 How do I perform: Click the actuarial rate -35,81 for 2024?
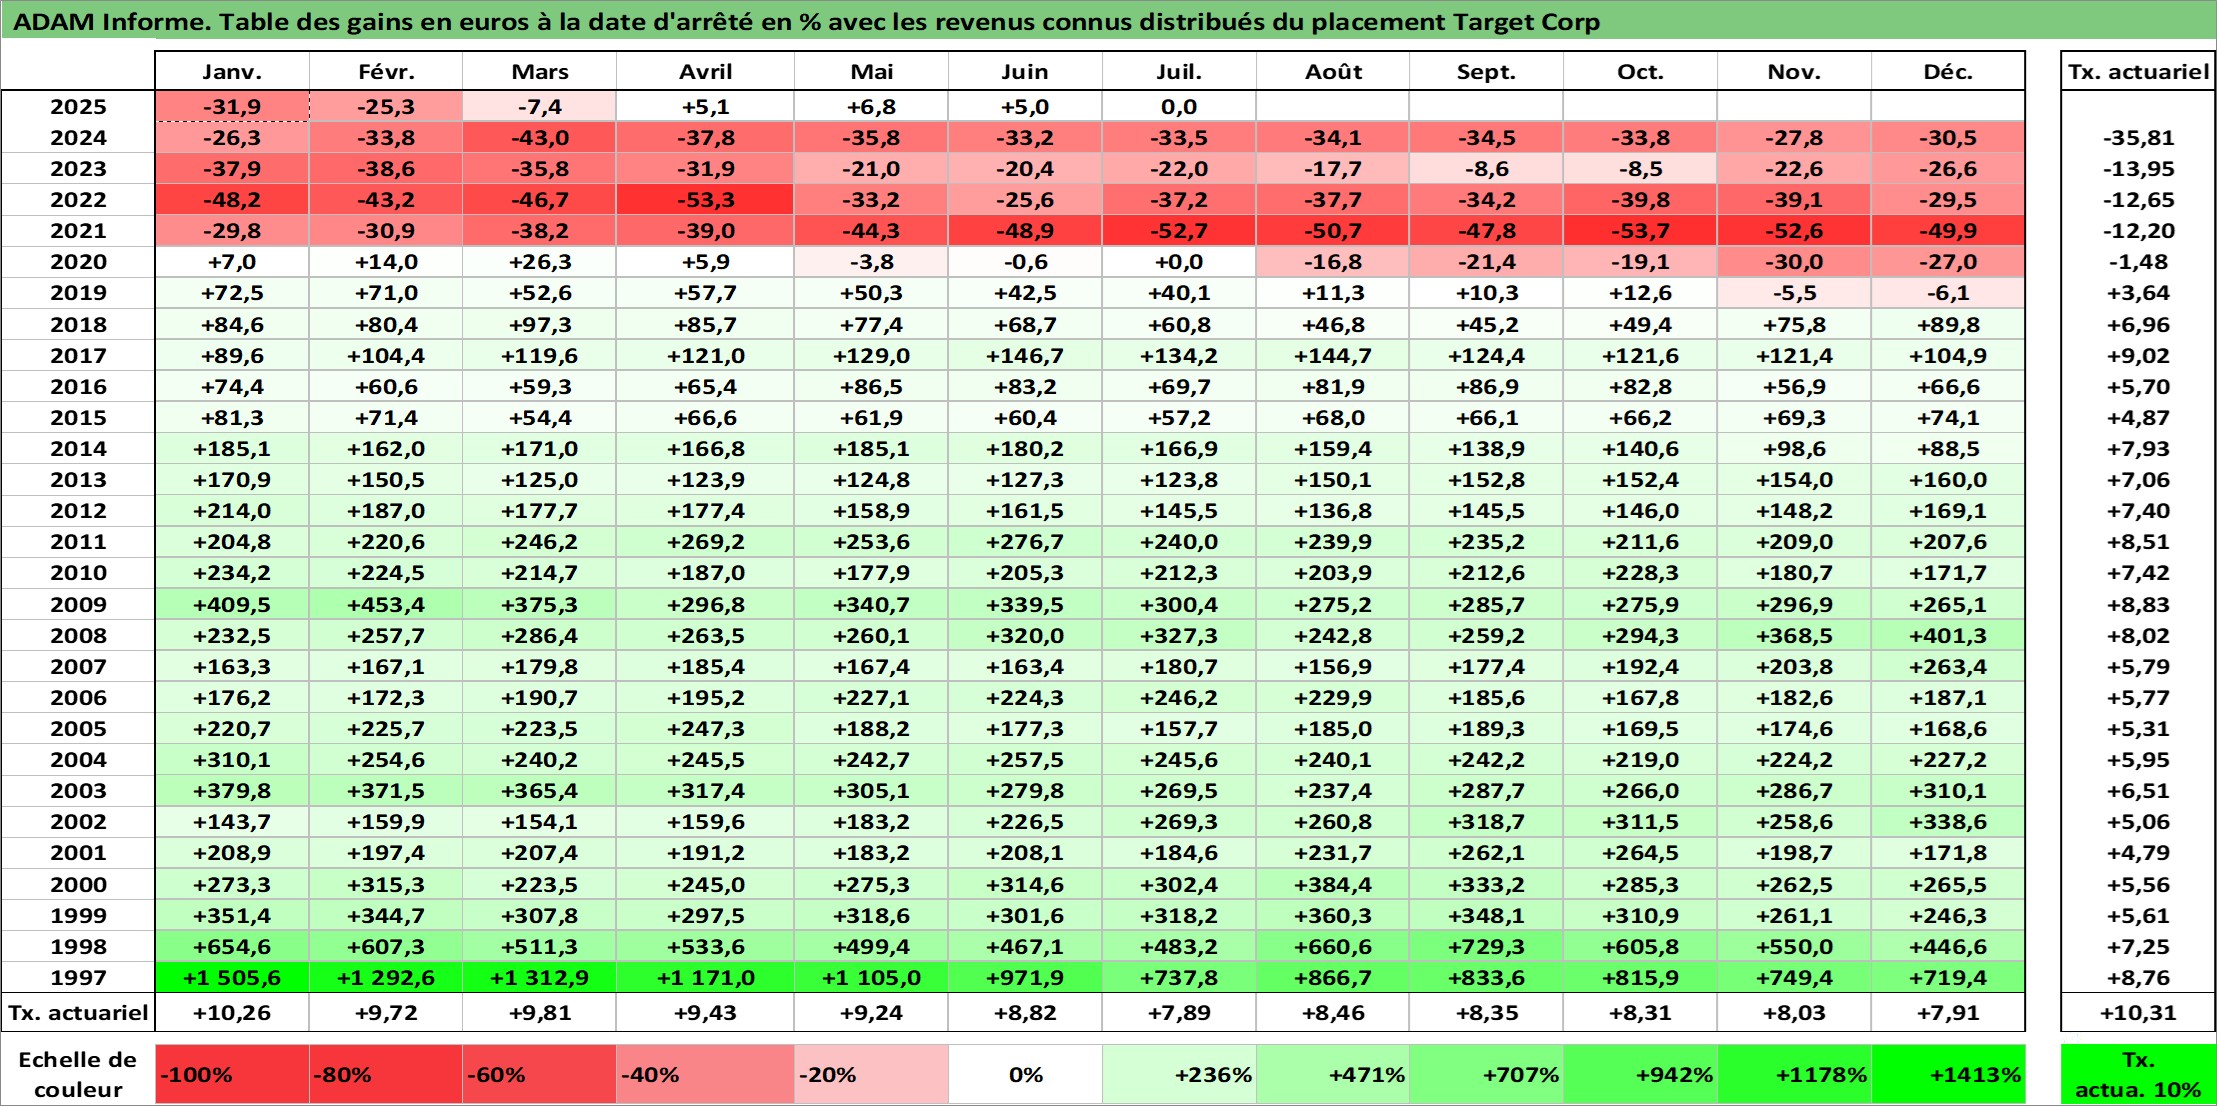click(2138, 137)
